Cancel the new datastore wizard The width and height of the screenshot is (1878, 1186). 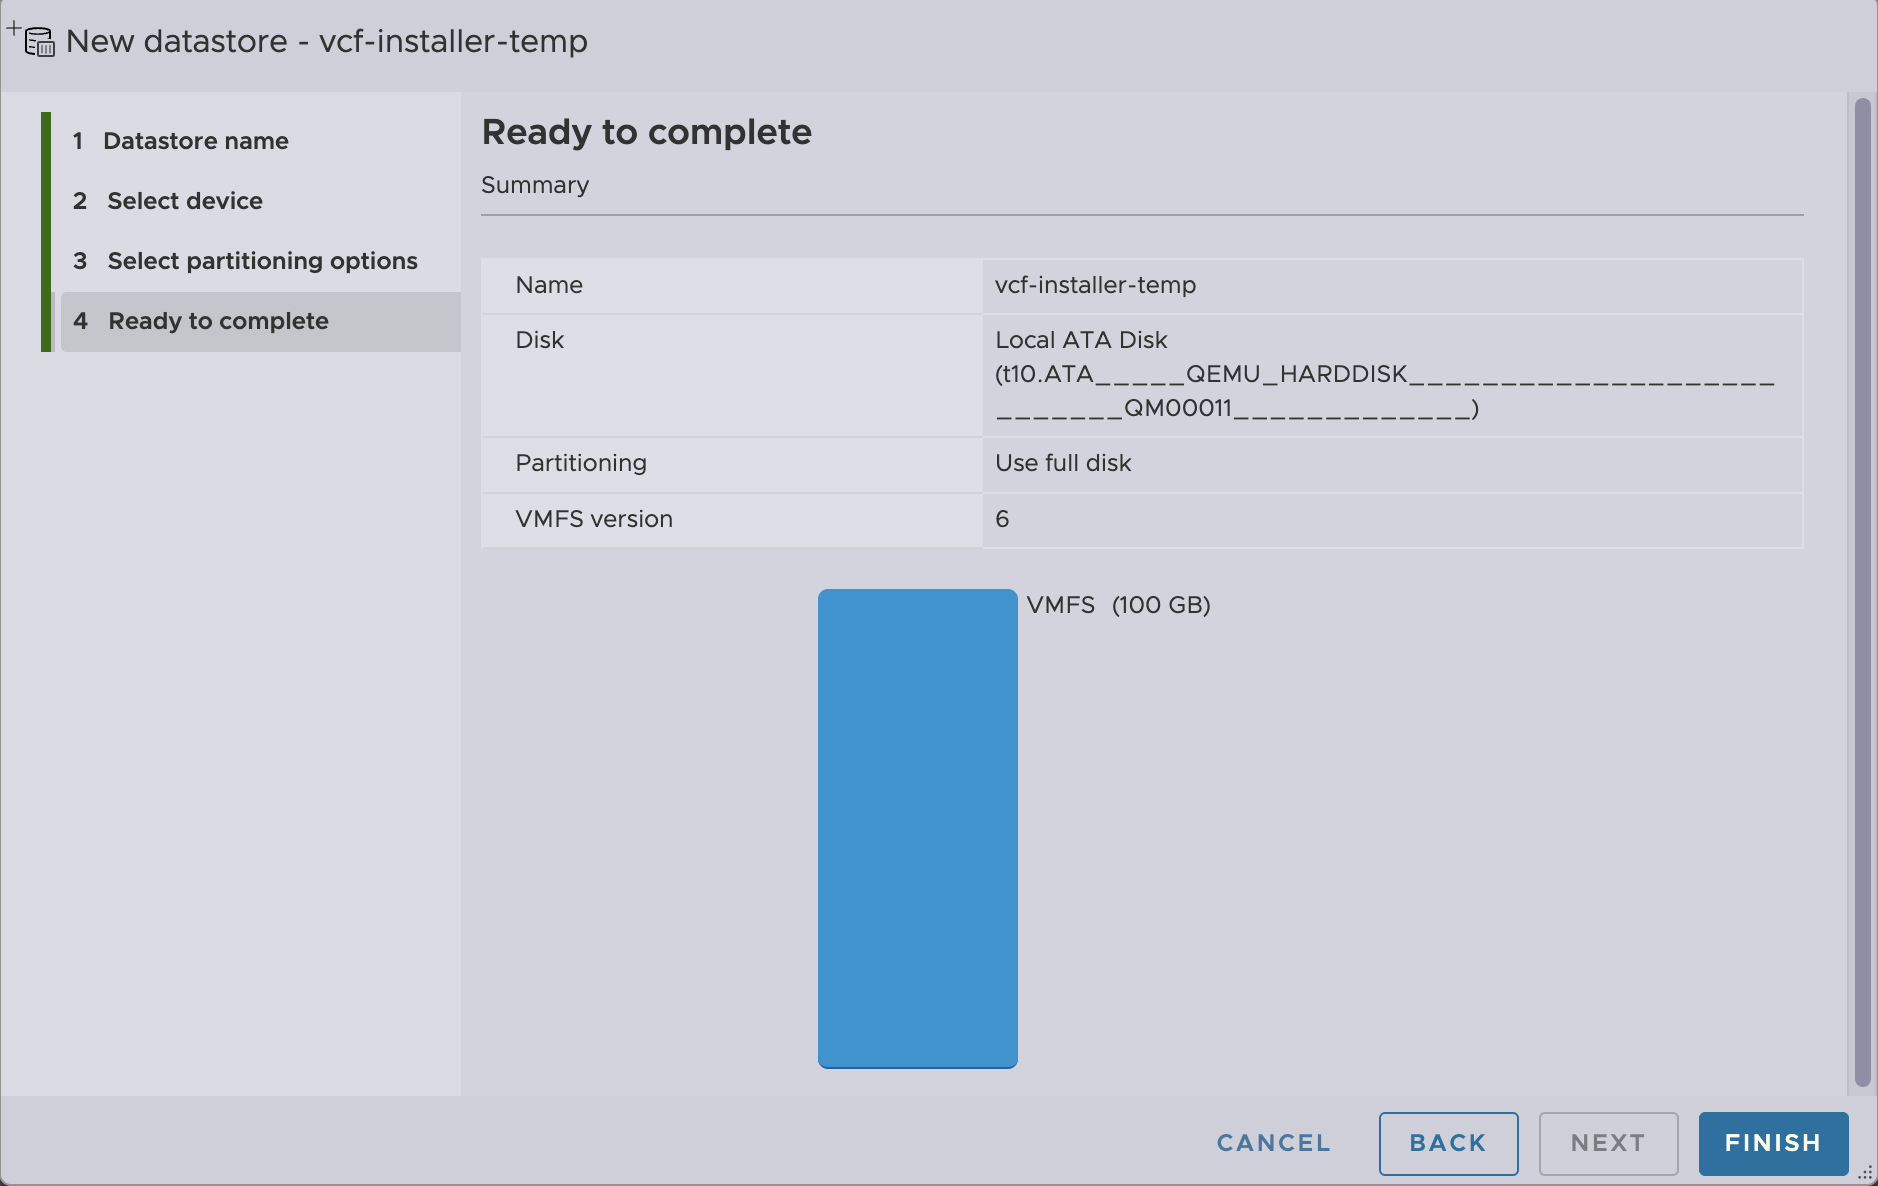(x=1273, y=1143)
